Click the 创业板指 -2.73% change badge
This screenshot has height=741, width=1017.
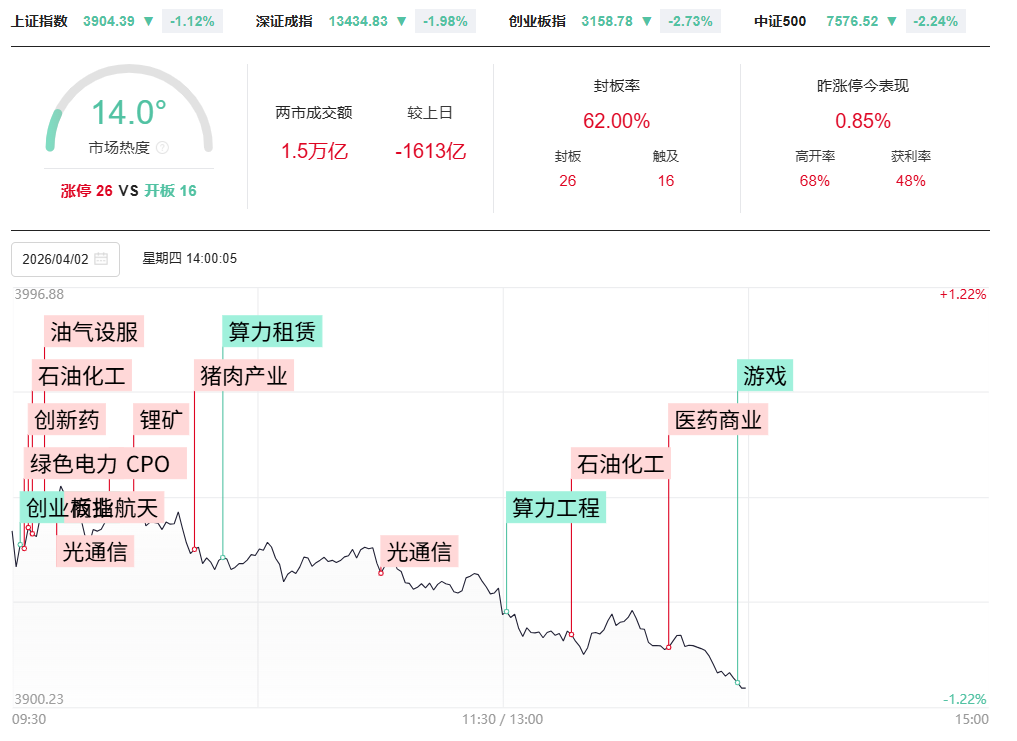coord(690,21)
